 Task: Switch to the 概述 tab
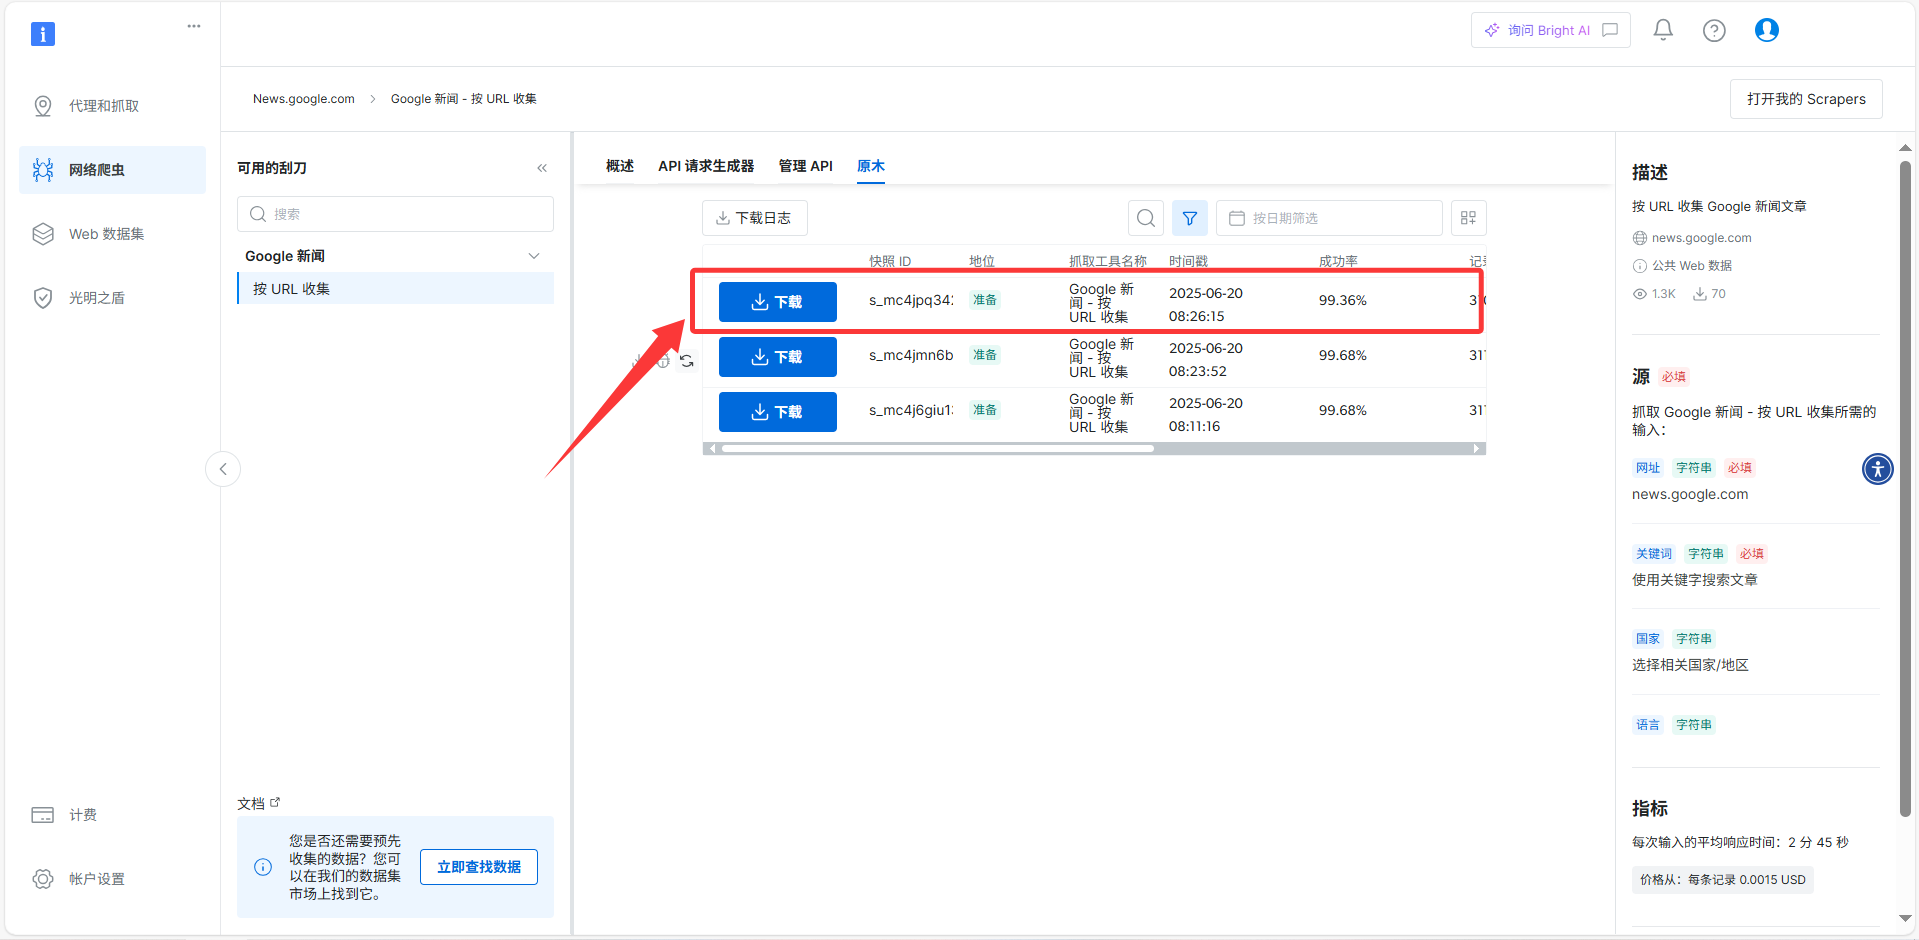(620, 166)
